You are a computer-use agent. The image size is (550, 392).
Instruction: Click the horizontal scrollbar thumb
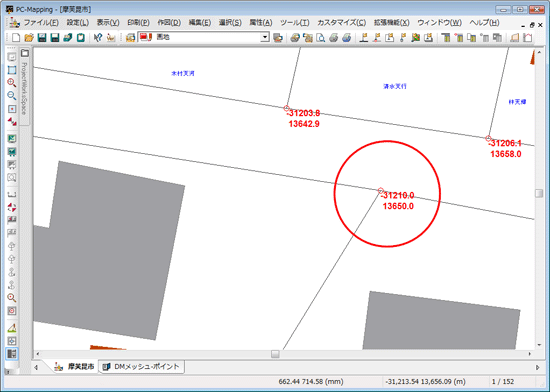point(275,354)
